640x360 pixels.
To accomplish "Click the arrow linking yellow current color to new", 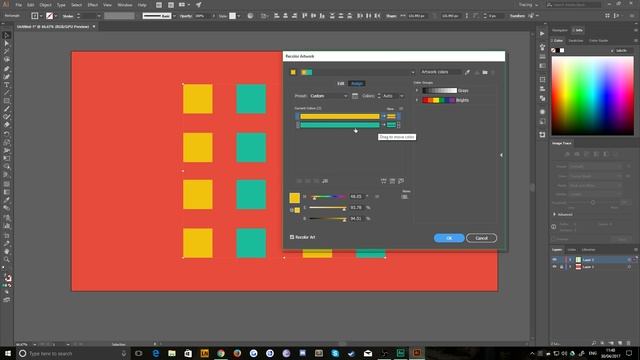I will coord(383,116).
